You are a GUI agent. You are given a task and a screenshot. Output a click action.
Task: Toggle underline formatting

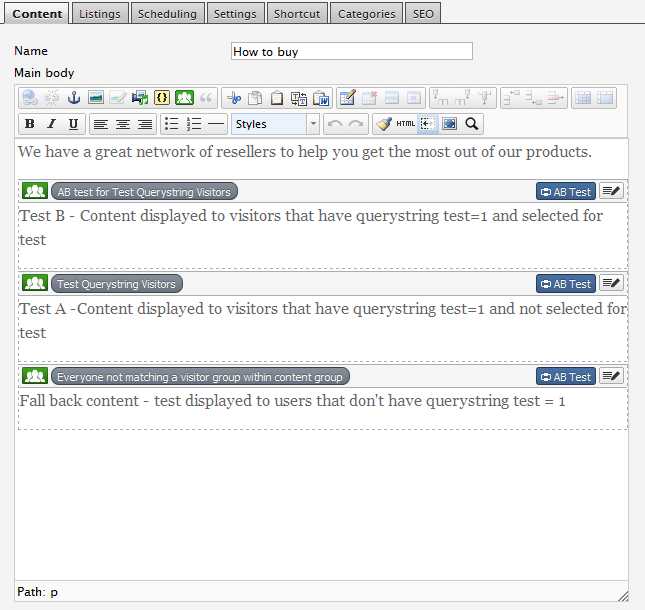coord(74,124)
